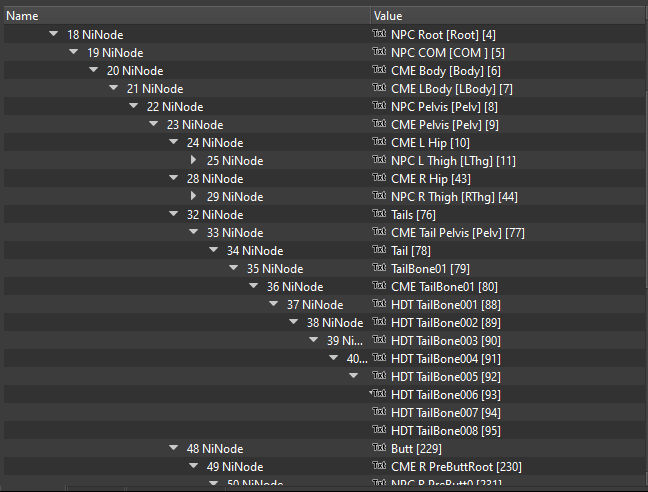648x492 pixels.
Task: Collapse the 28 NiNode branch
Action: click(174, 178)
